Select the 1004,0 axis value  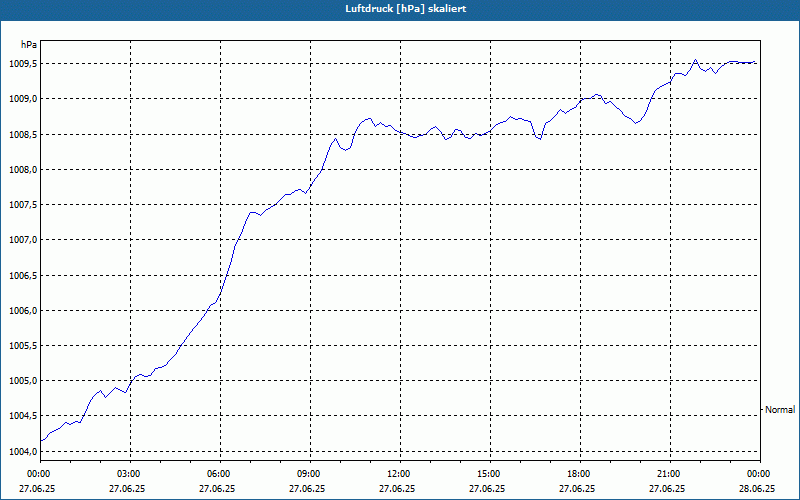coord(23,452)
